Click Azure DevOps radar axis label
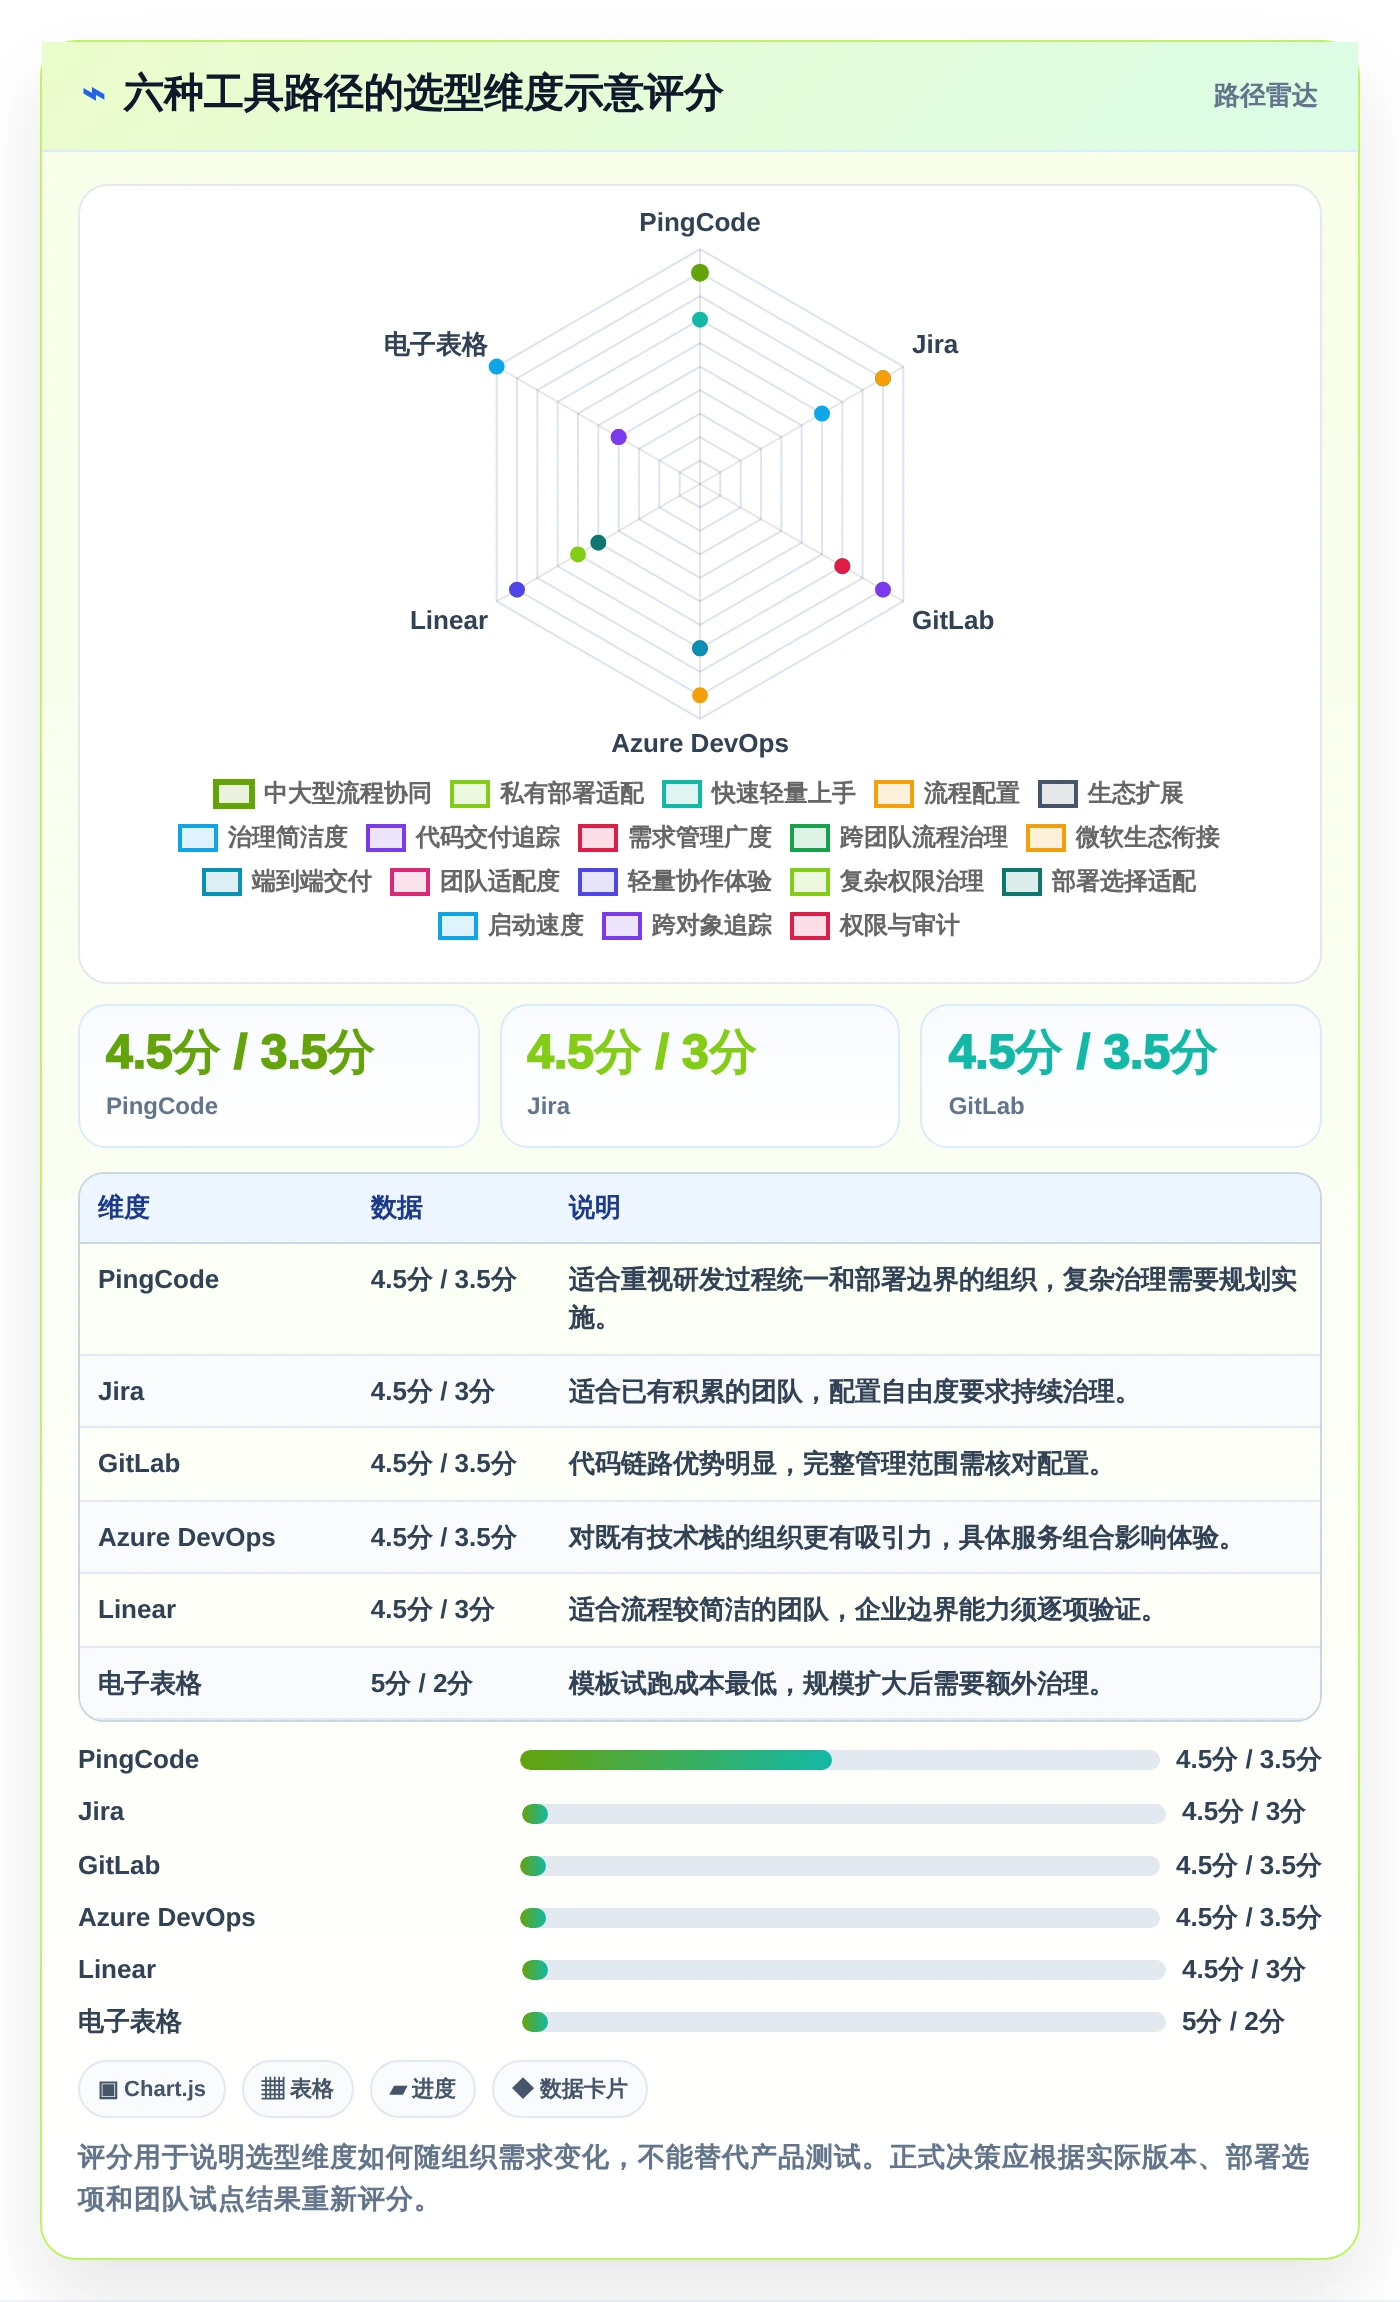 tap(700, 743)
